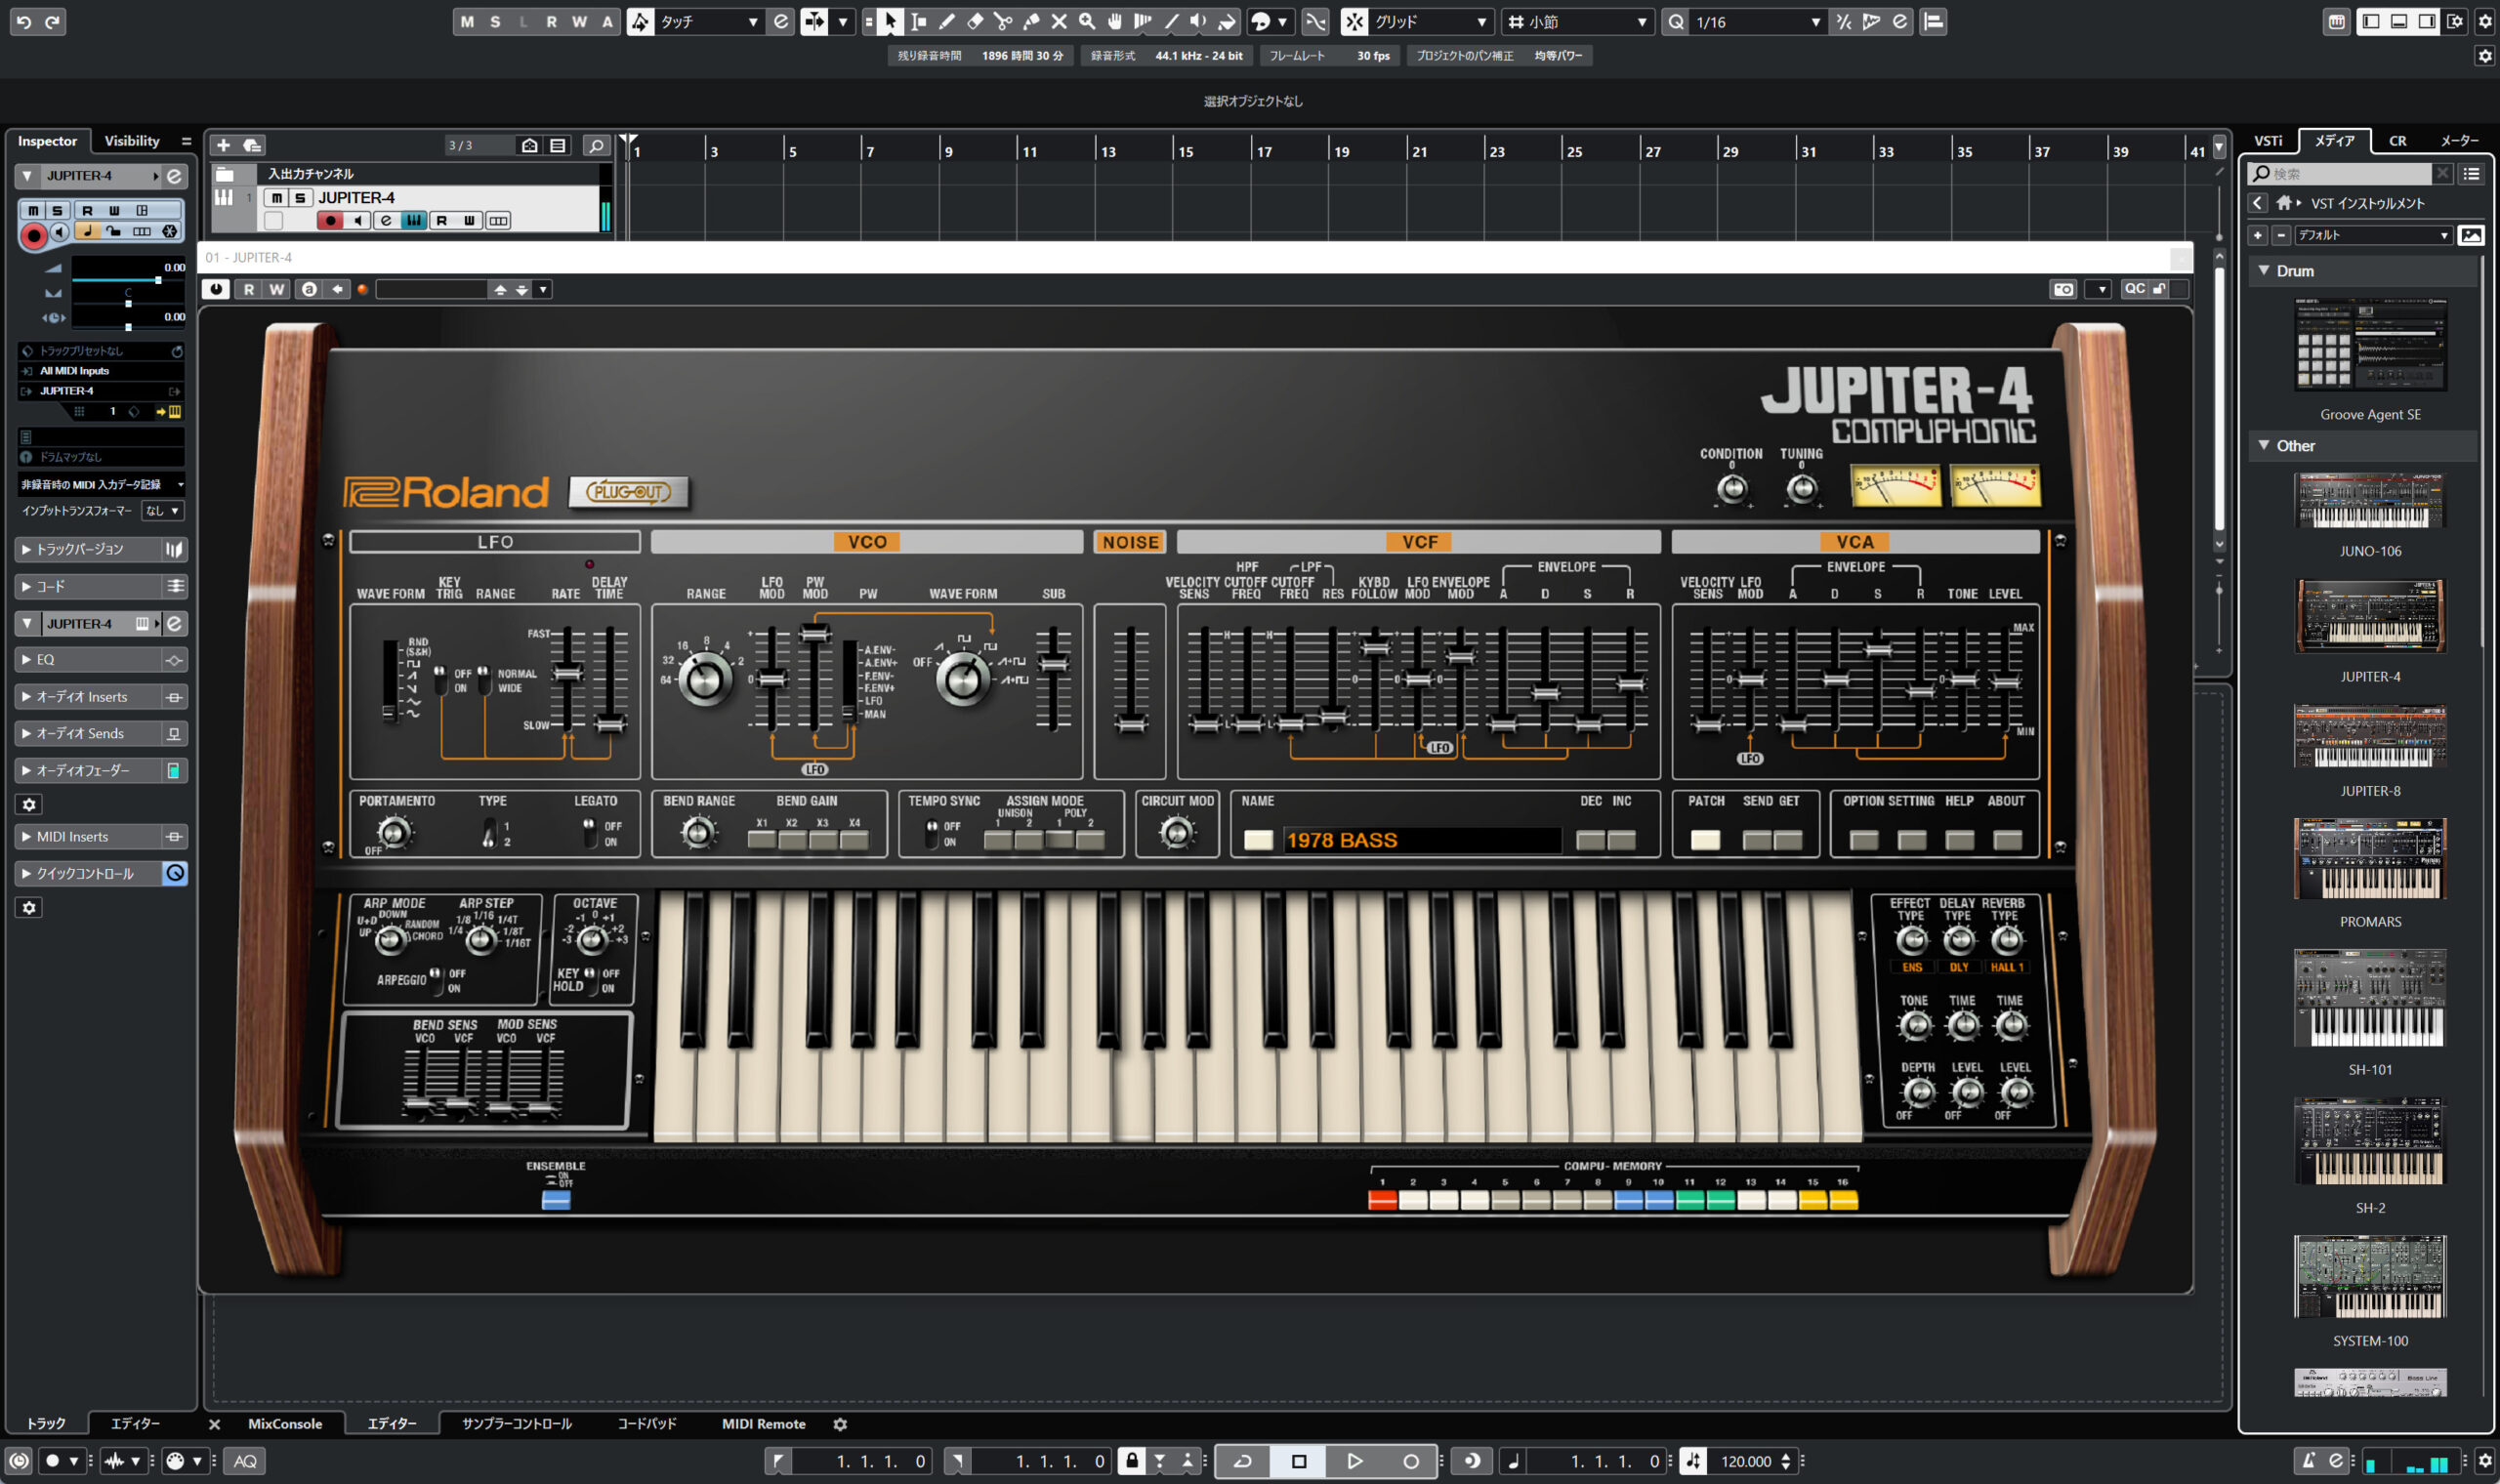Switch to the VSTi tab
Viewport: 2500px width, 1484px height.
pos(2268,141)
